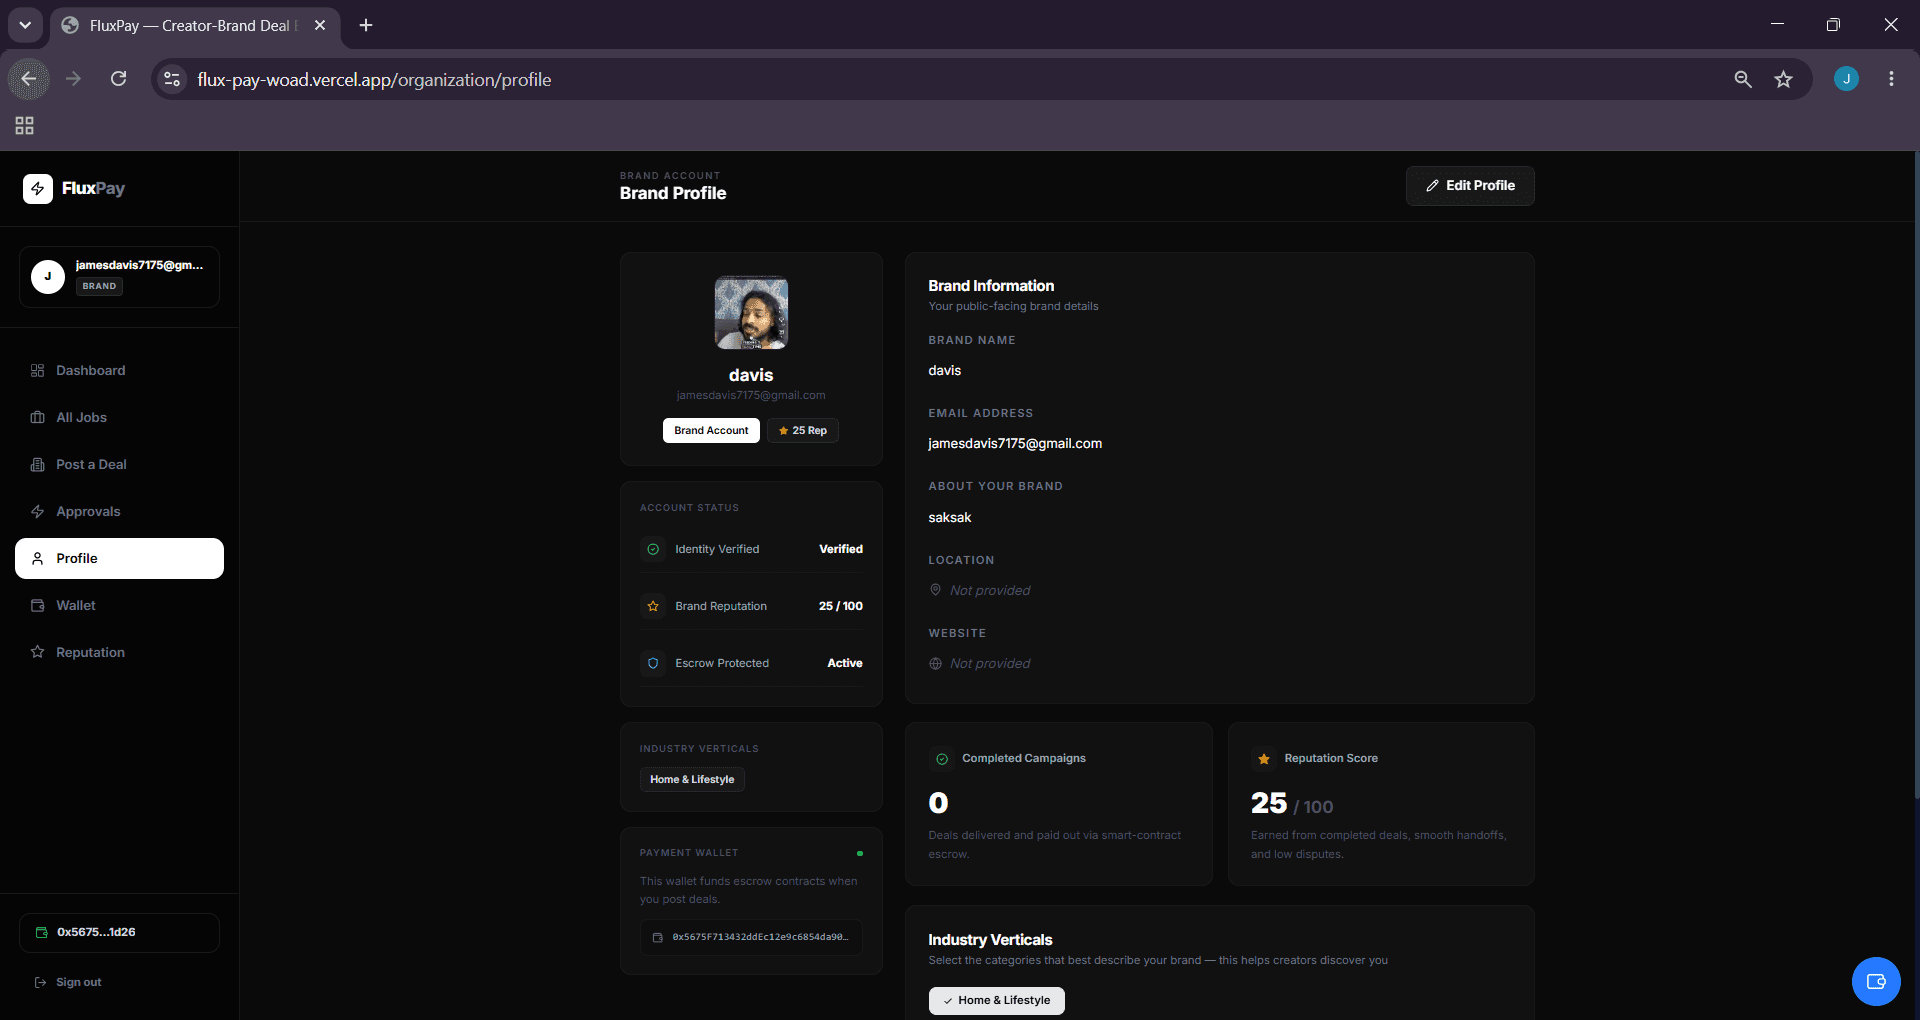Open the Approvals section
1920x1020 pixels.
(119, 511)
